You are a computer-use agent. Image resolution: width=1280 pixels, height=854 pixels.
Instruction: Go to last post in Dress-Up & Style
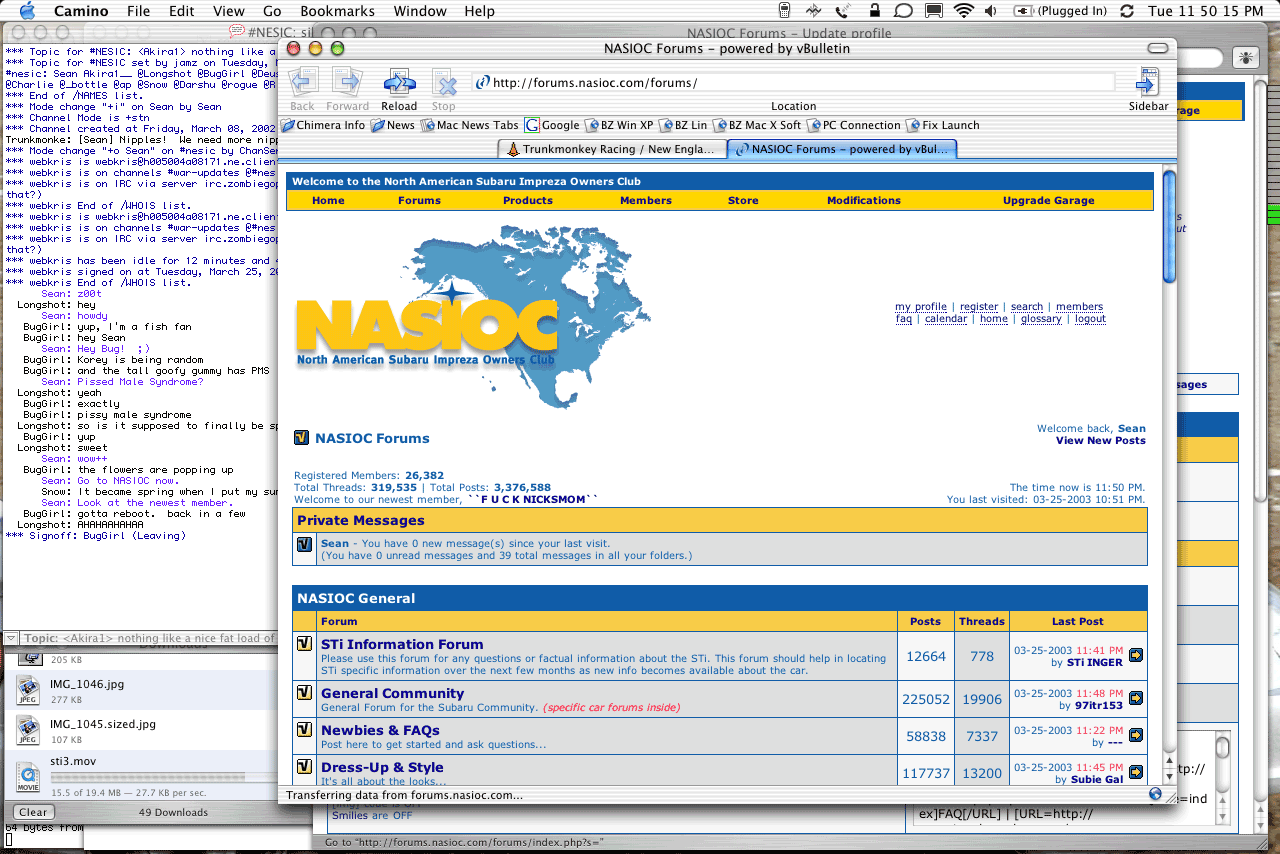pos(1136,772)
